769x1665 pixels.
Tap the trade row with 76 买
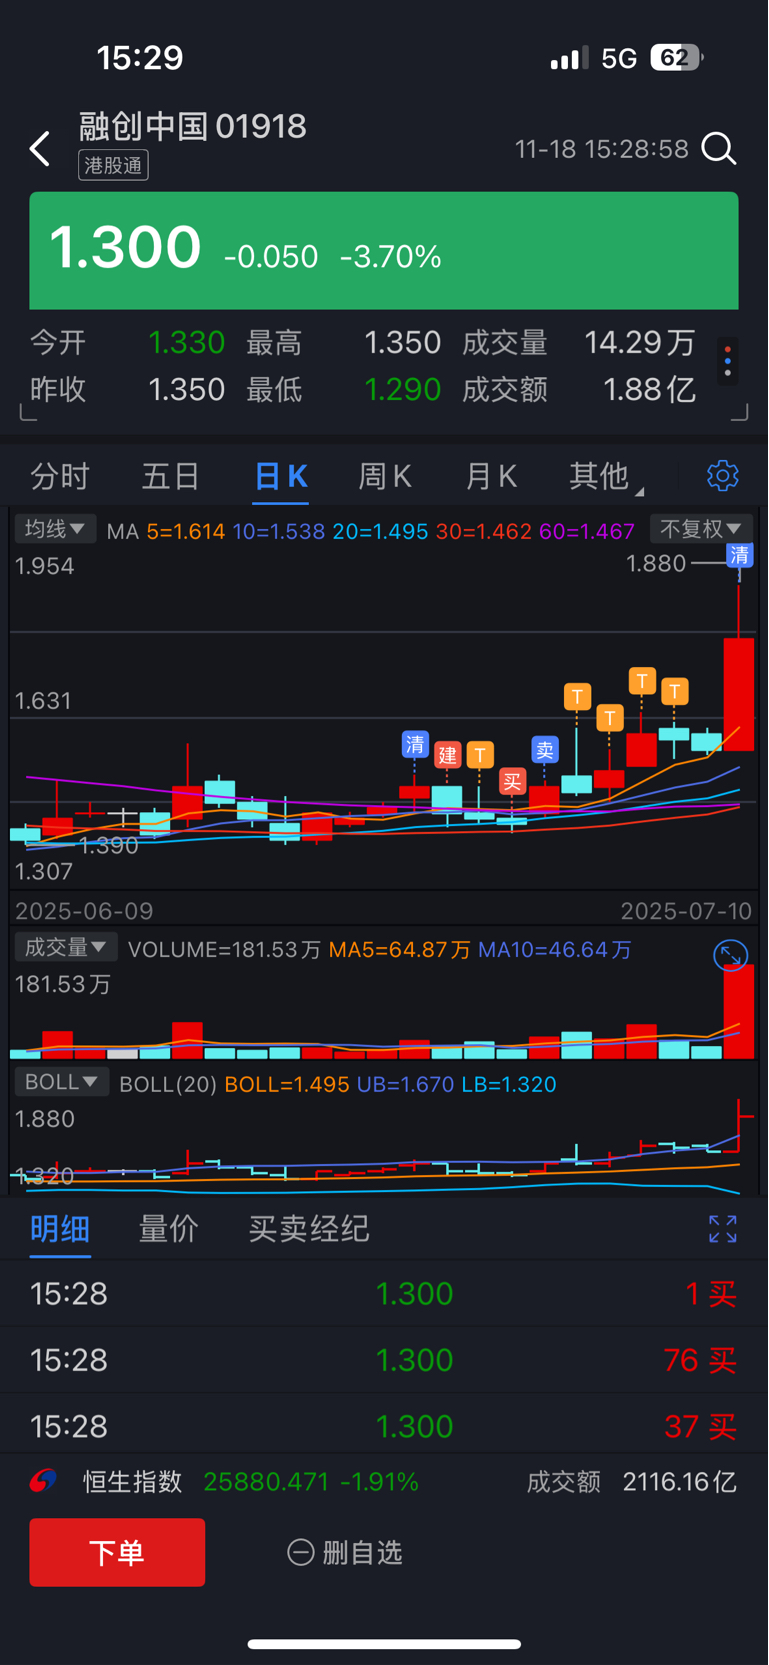(x=384, y=1360)
